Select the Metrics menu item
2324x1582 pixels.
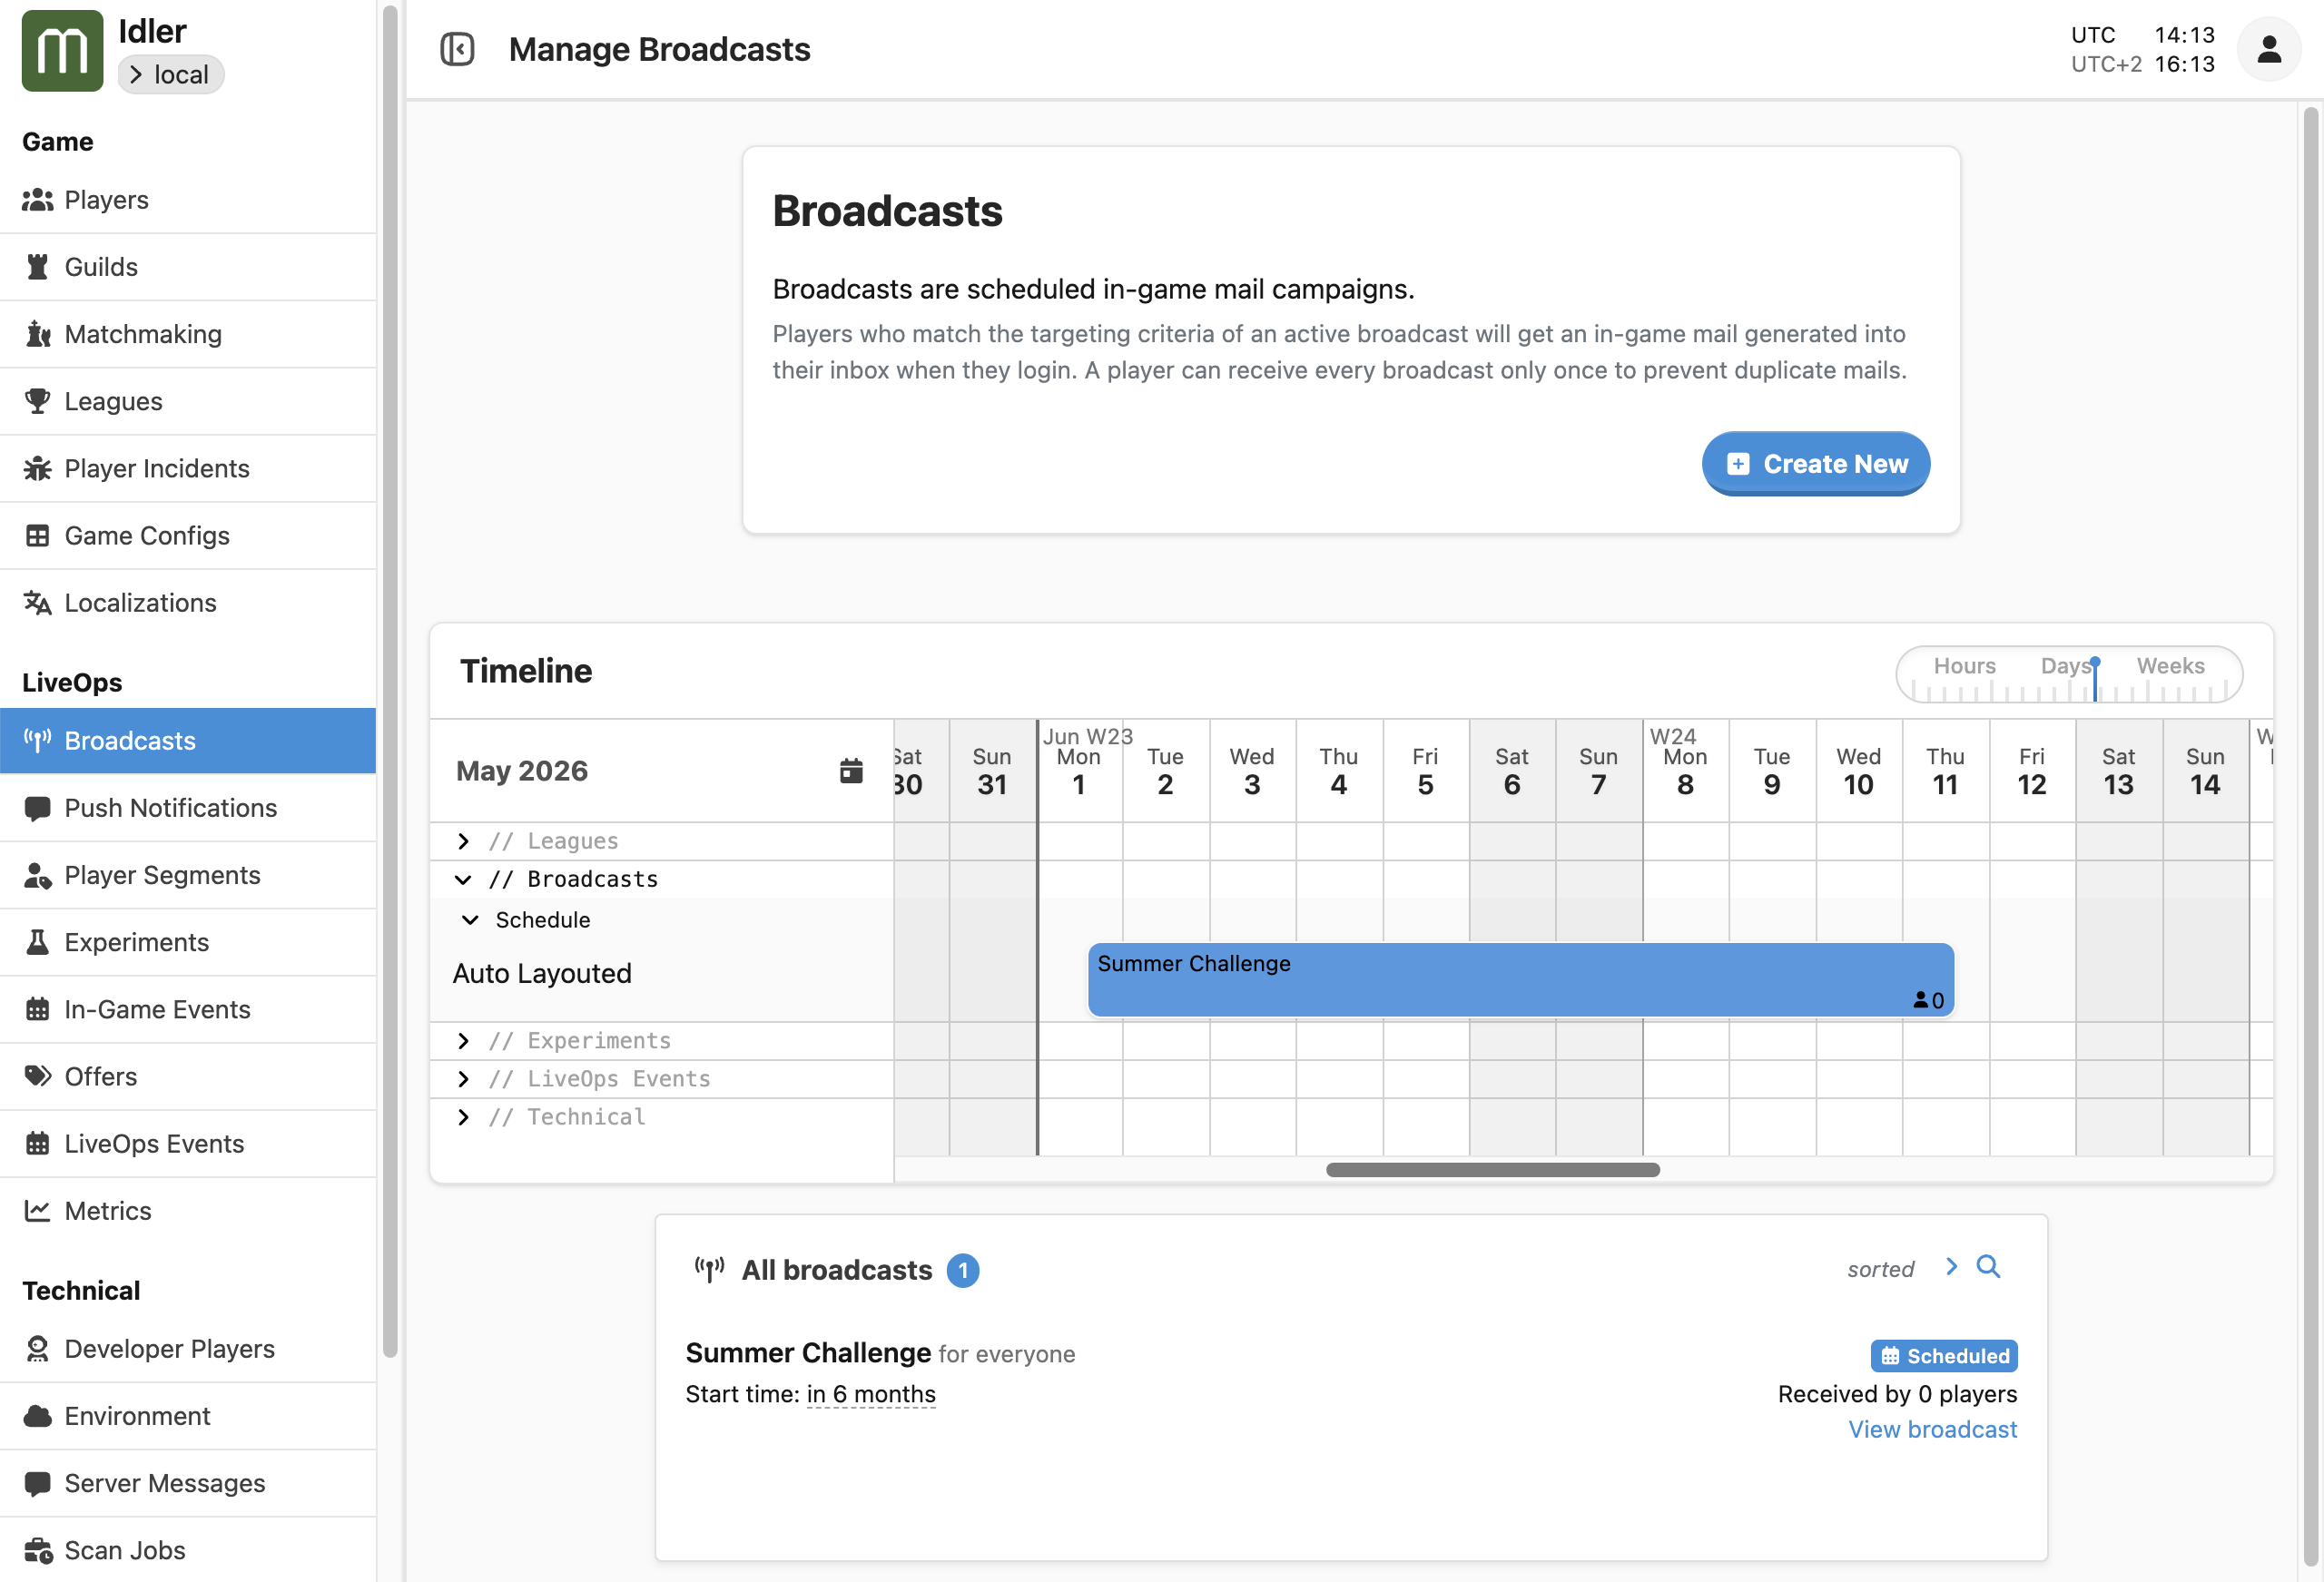107,1211
